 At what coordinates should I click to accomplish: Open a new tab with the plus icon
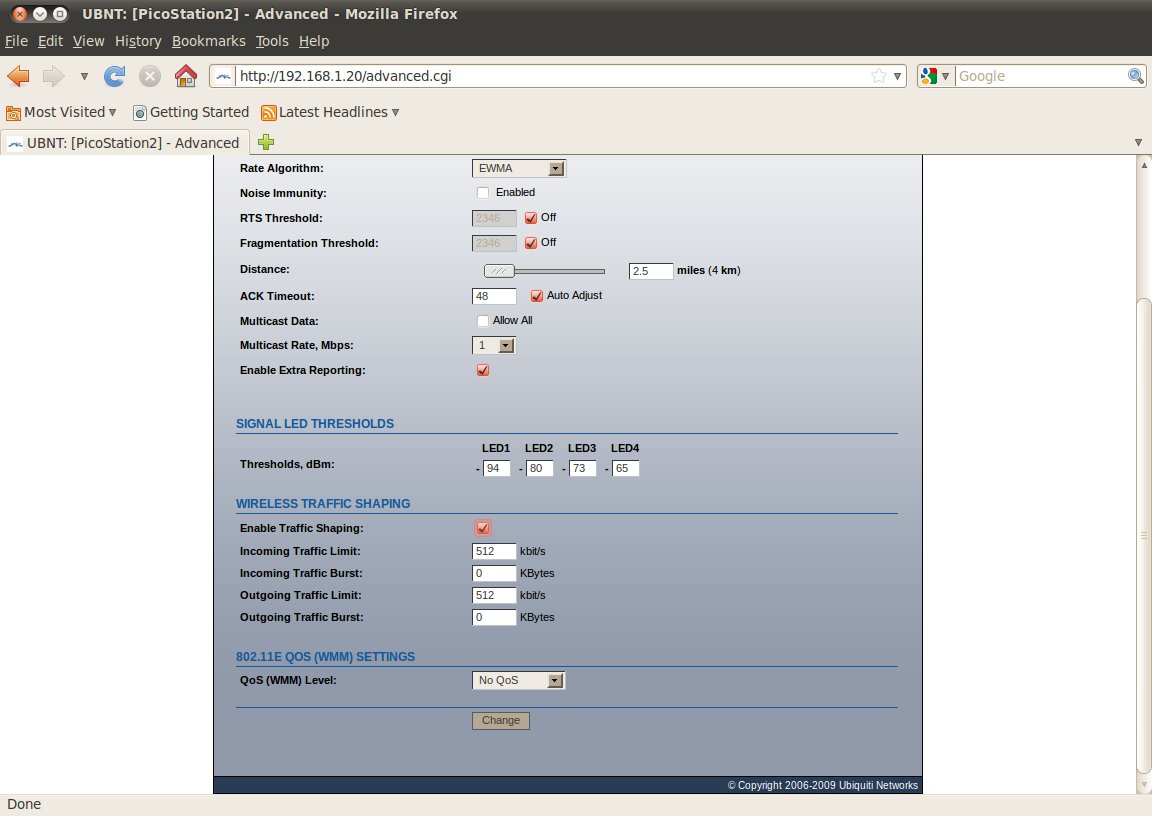click(266, 142)
